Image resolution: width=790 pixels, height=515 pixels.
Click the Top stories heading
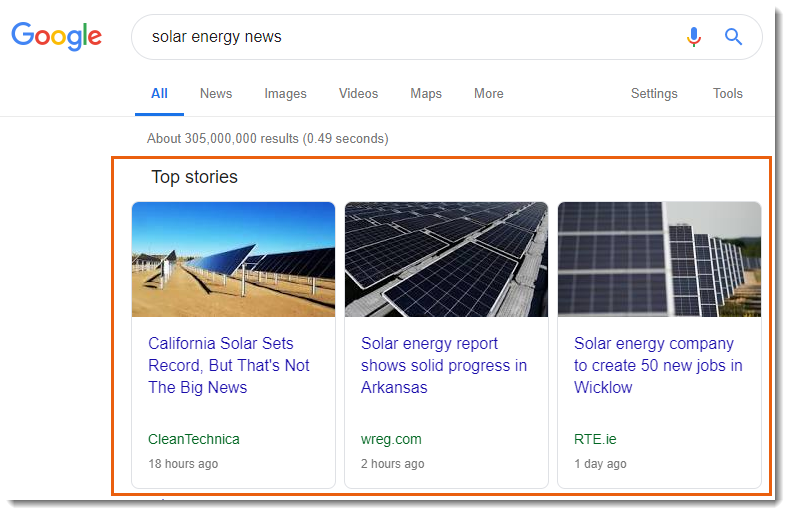coord(194,177)
